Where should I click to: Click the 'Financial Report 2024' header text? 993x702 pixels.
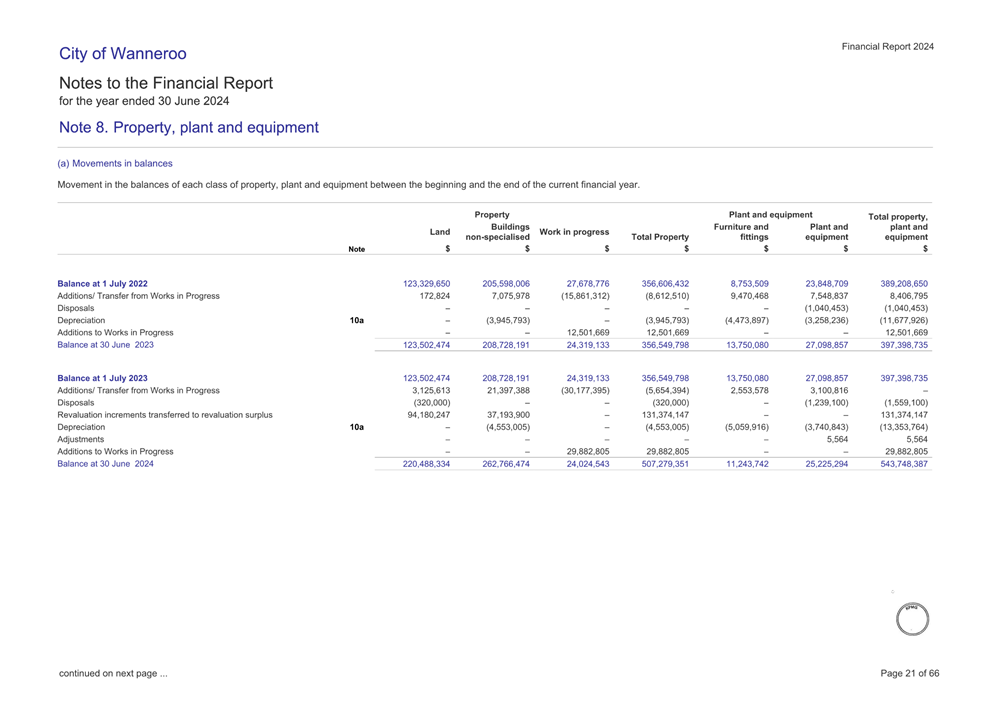pyautogui.click(x=887, y=47)
